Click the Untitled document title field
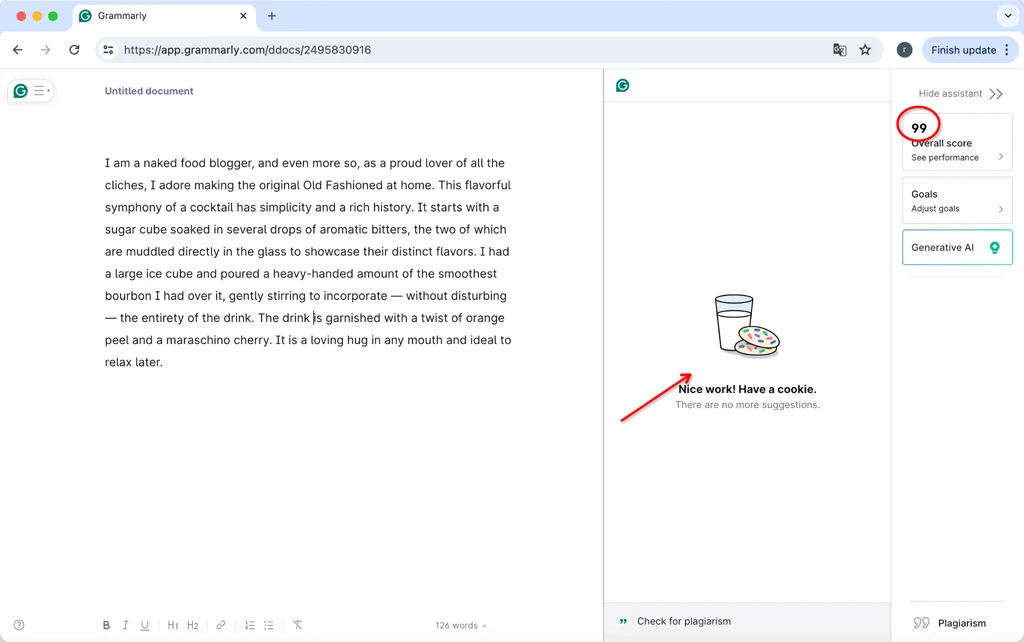The height and width of the screenshot is (642, 1024). click(149, 91)
